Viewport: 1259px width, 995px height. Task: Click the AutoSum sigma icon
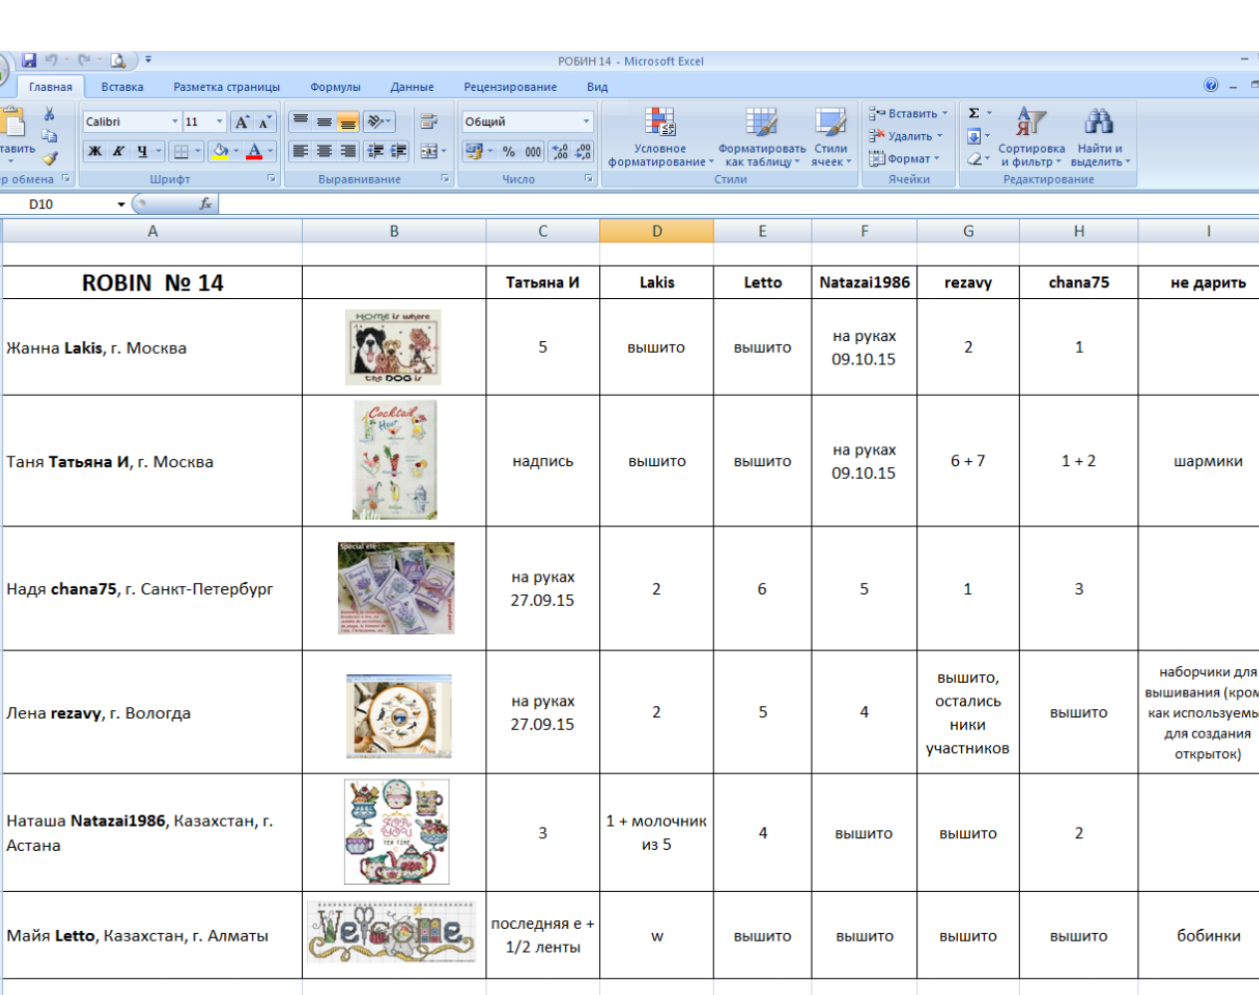tap(974, 113)
